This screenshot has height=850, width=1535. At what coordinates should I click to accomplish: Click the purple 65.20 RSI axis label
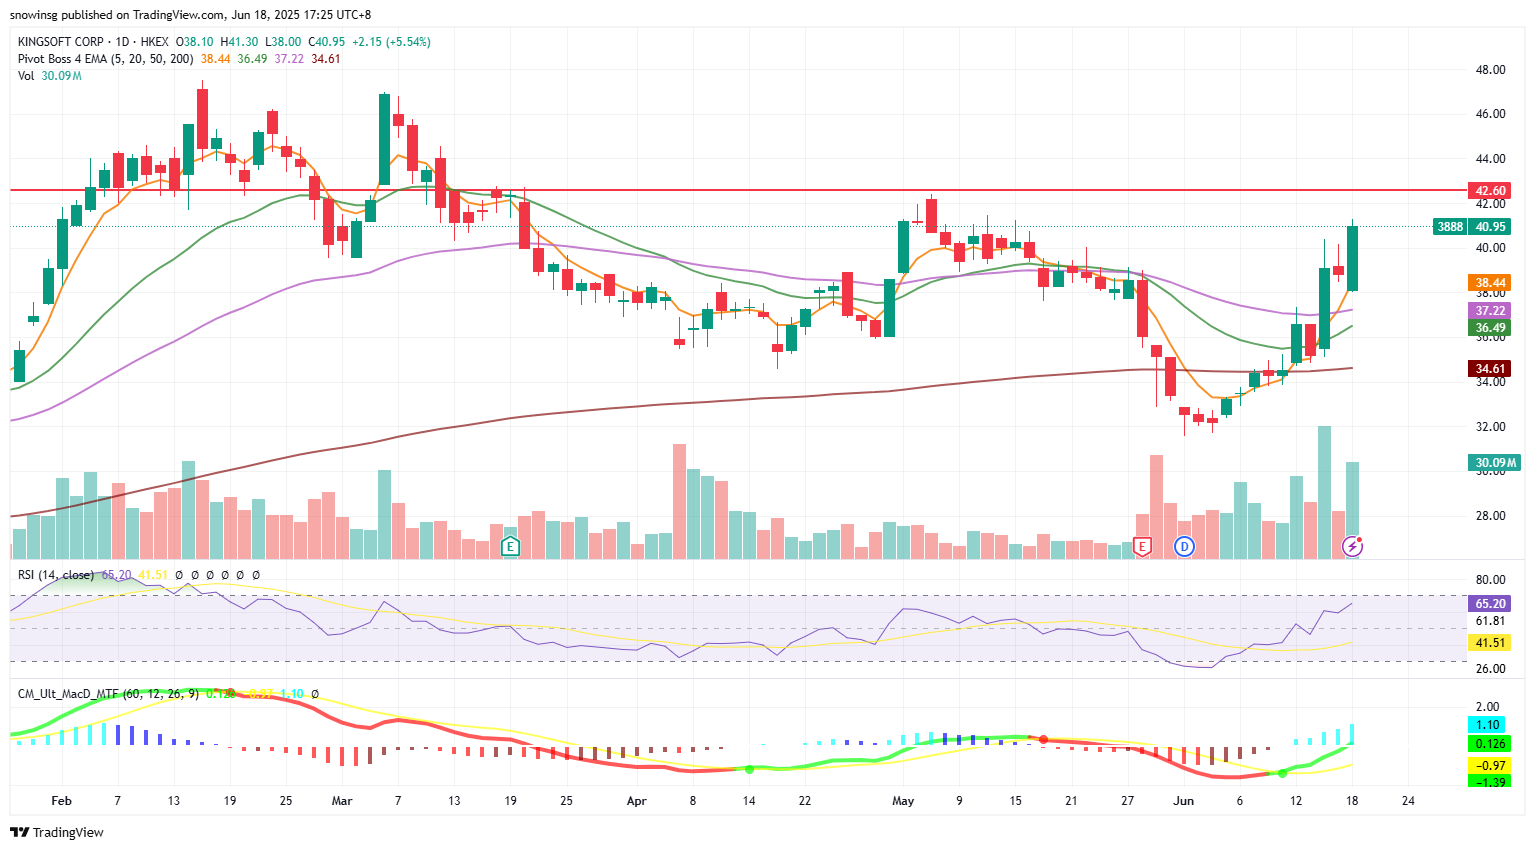pyautogui.click(x=1490, y=604)
